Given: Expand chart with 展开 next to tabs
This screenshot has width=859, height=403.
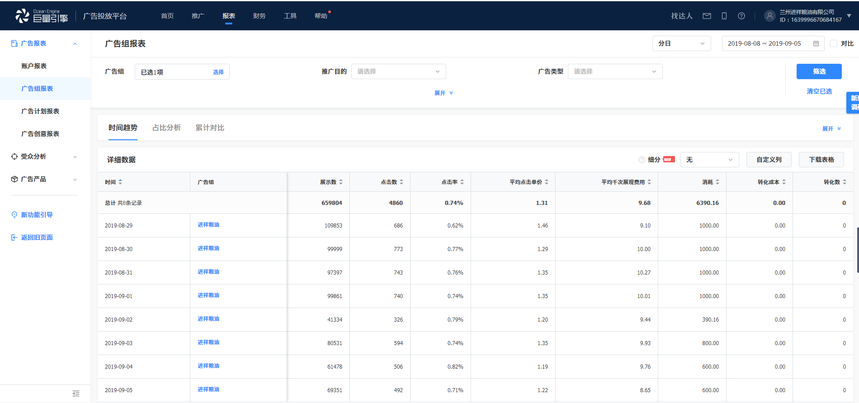Looking at the screenshot, I should 831,129.
